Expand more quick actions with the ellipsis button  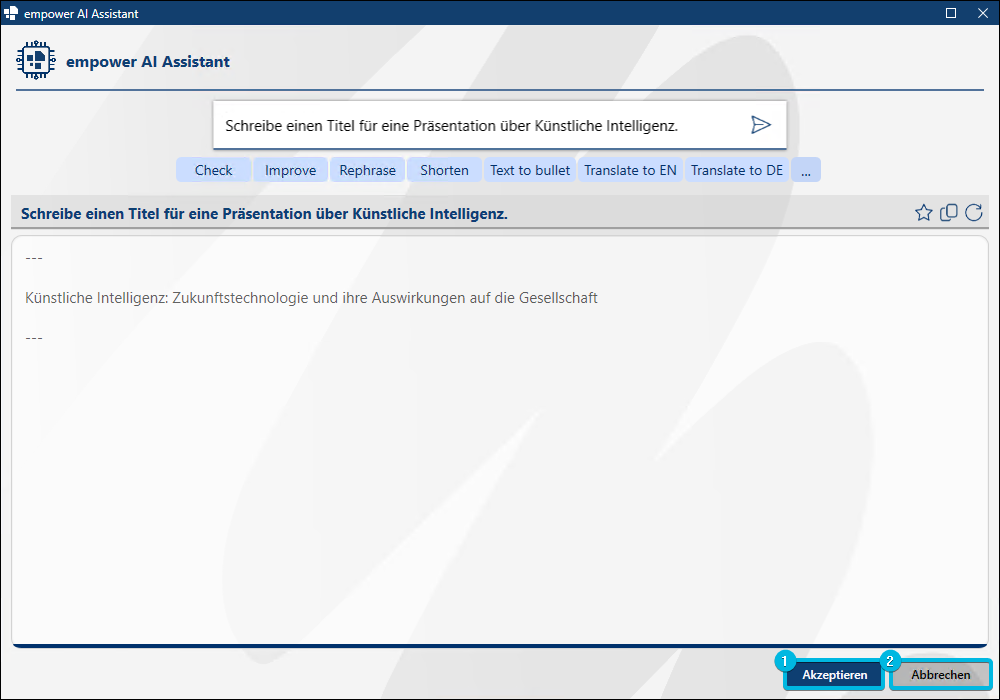(806, 170)
